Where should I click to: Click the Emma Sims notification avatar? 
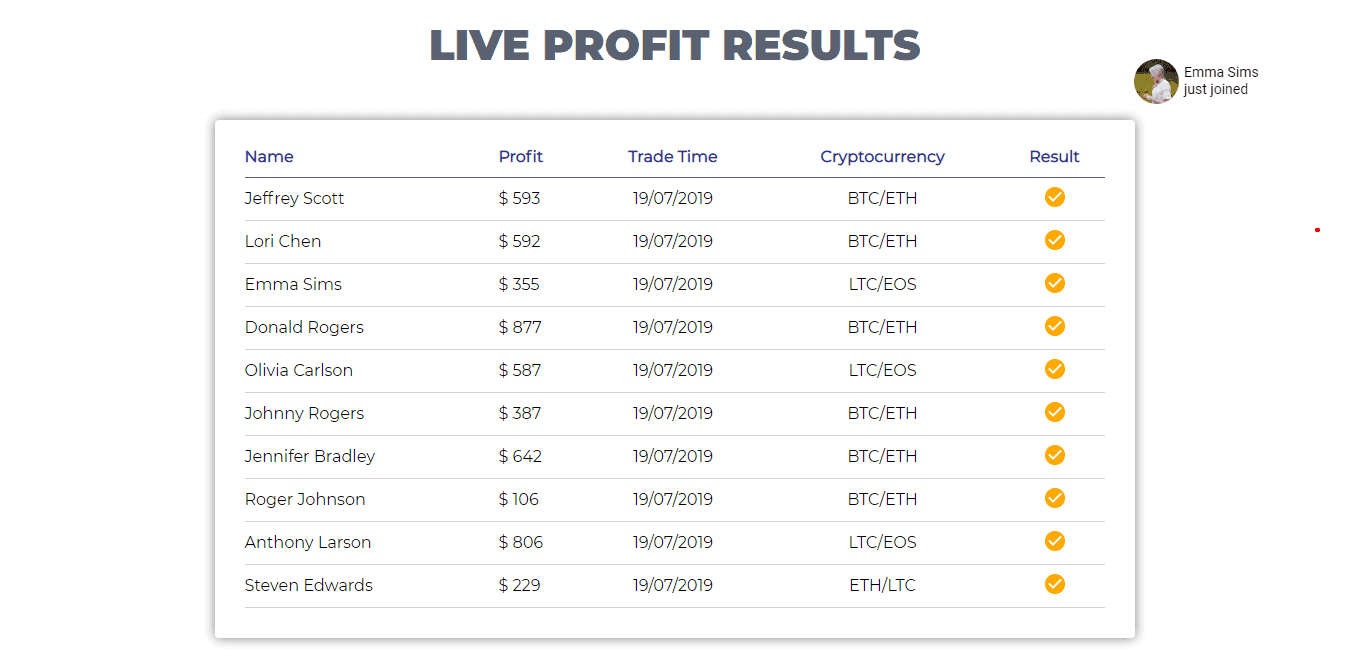tap(1156, 81)
